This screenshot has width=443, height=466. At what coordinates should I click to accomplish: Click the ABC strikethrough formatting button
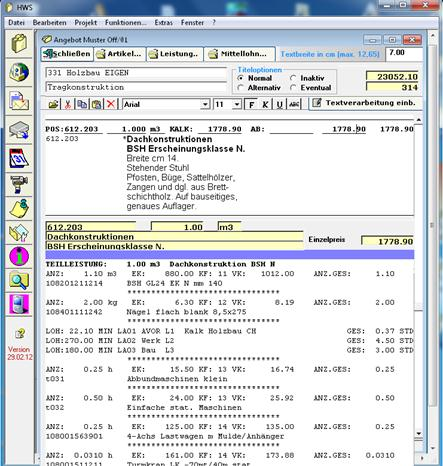point(294,104)
